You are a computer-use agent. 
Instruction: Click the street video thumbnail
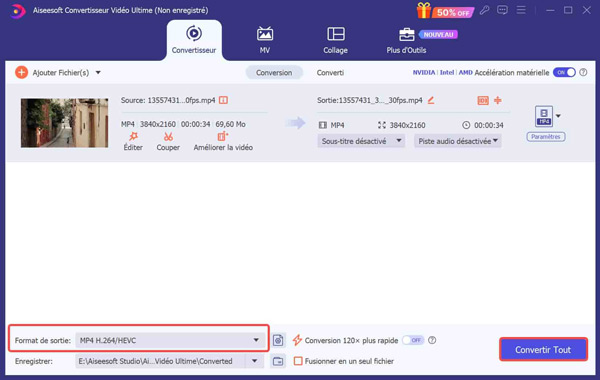[x=64, y=123]
